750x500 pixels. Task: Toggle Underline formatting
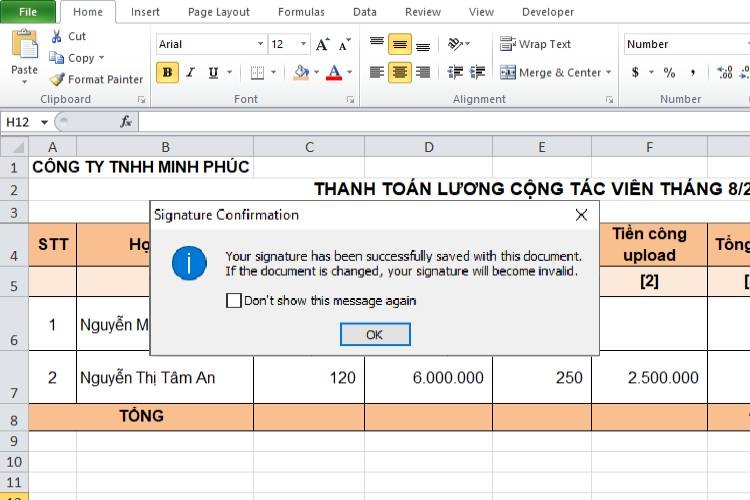213,73
